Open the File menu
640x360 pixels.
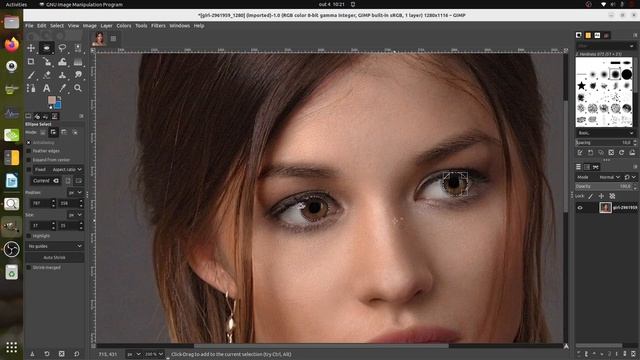pyautogui.click(x=29, y=26)
